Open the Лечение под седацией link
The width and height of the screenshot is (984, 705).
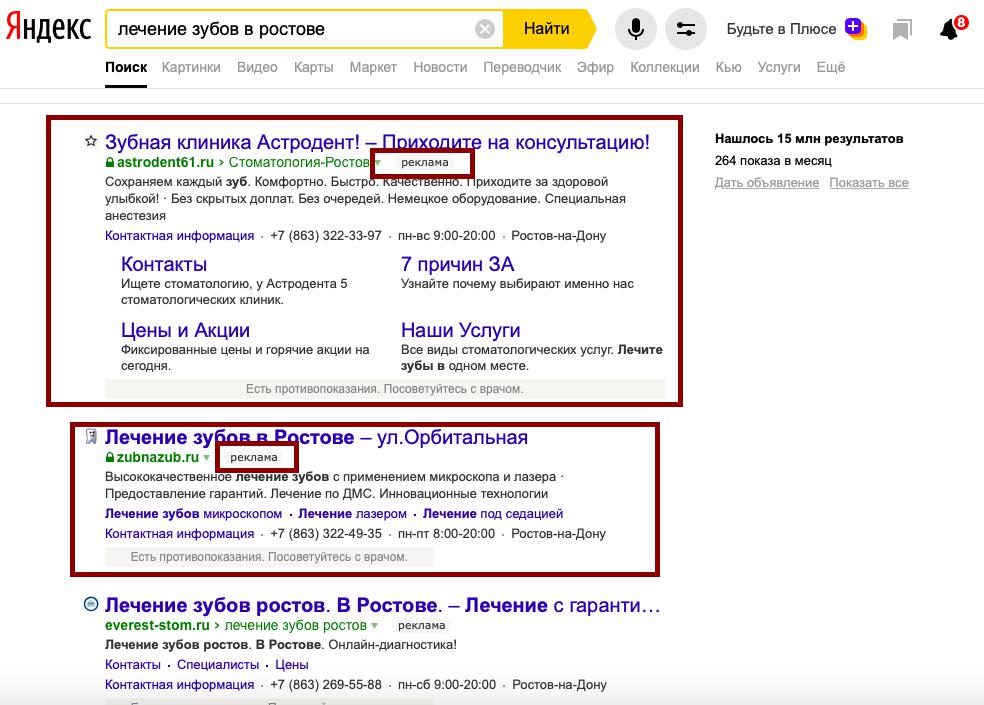coord(493,514)
